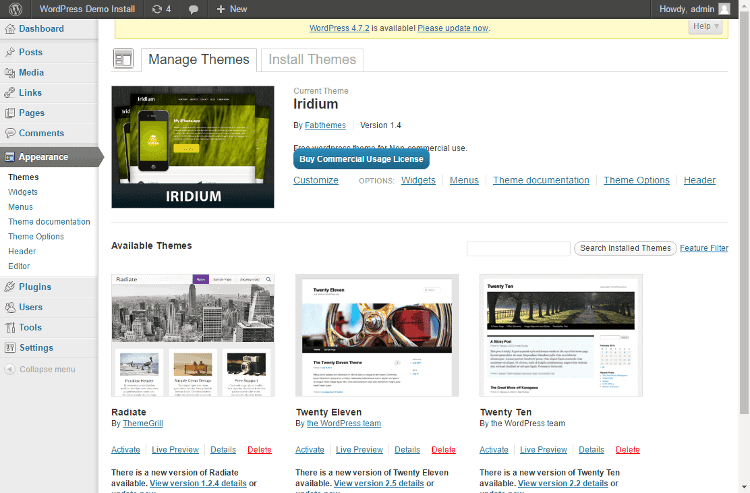
Task: Open the Widgets option link for Iridium
Action: coord(418,180)
